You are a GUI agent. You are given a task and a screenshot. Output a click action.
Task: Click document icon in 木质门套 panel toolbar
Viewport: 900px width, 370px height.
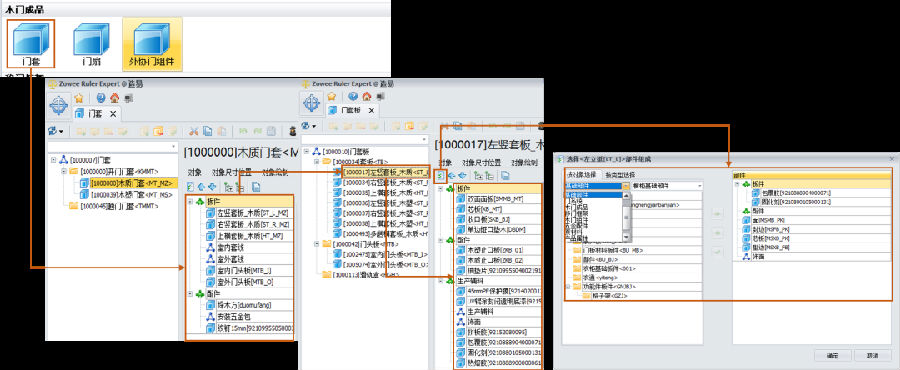[256, 186]
